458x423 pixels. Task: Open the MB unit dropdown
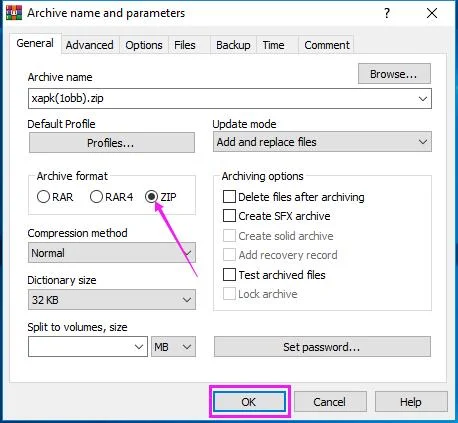pos(173,347)
